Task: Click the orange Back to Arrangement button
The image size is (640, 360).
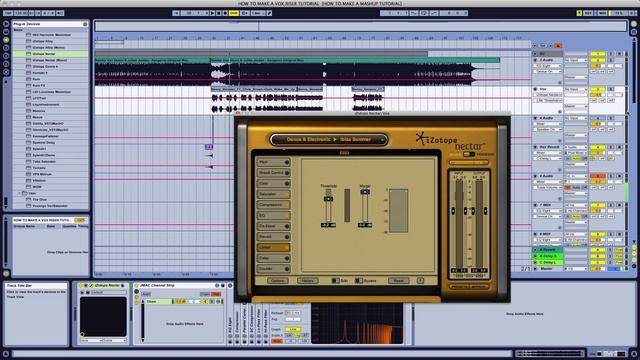Action: pos(558,46)
